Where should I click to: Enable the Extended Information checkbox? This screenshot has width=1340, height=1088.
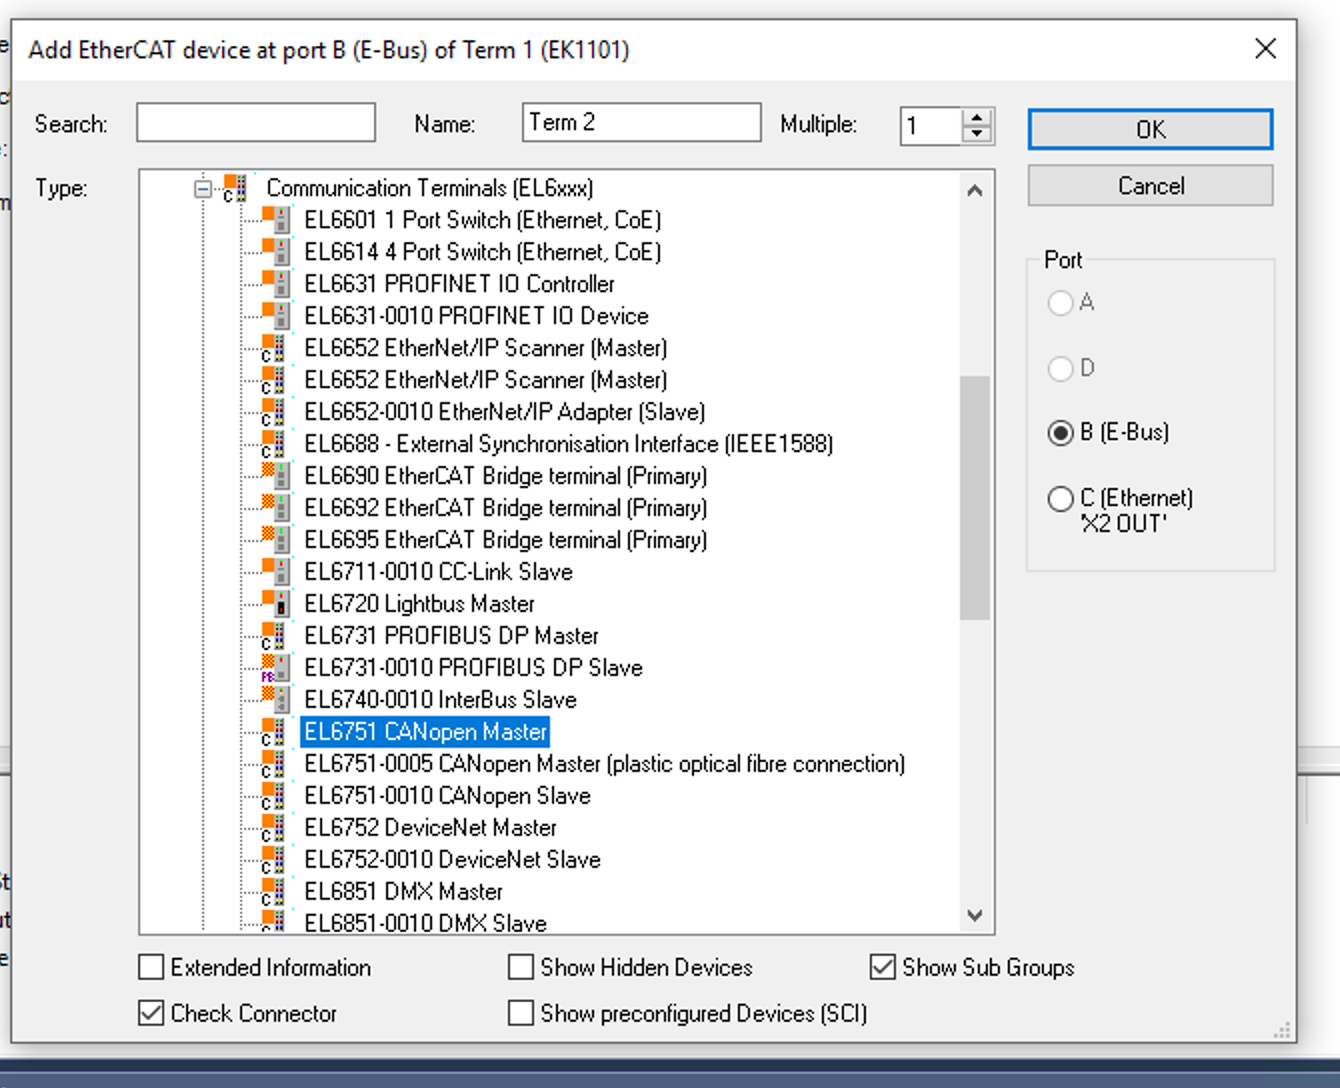click(x=150, y=967)
